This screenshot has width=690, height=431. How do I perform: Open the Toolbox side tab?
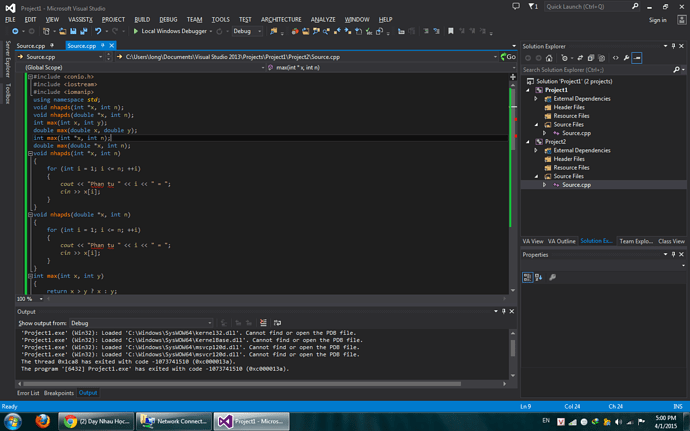coord(7,93)
